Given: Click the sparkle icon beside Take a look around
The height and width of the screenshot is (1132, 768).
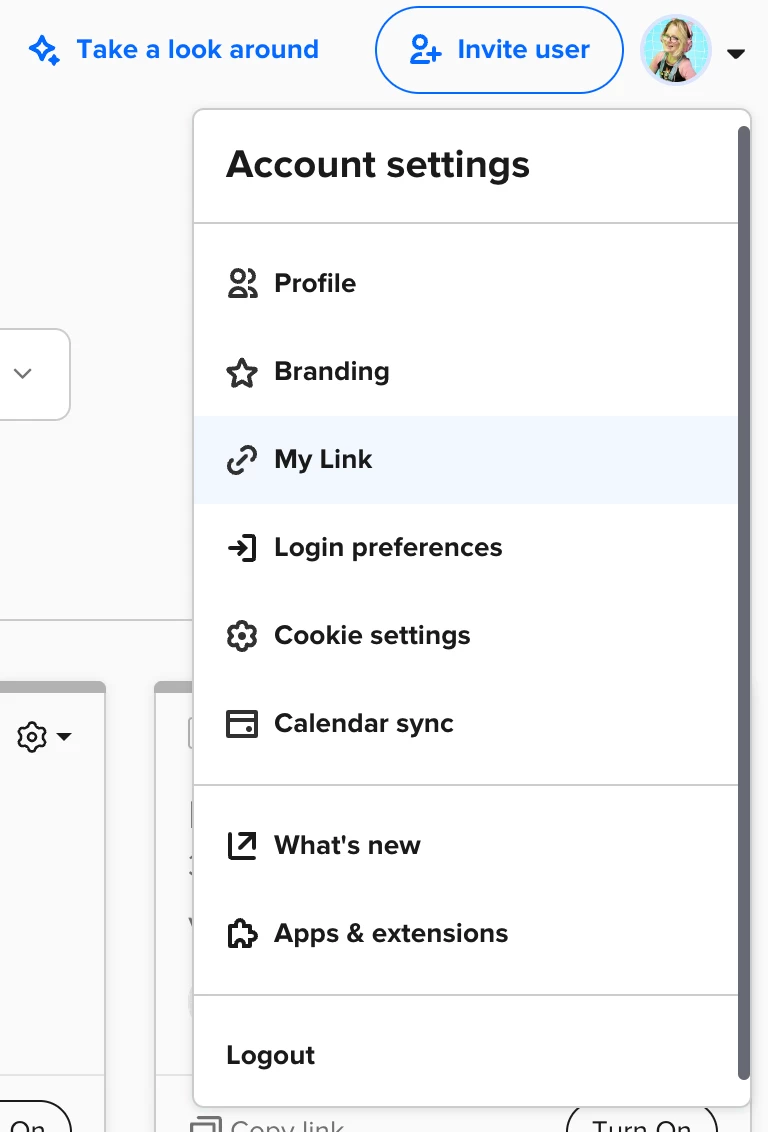Looking at the screenshot, I should [42, 49].
